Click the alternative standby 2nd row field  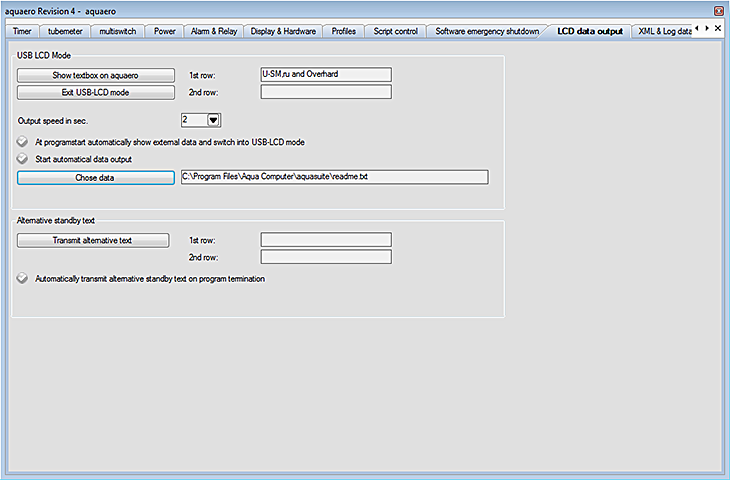tap(325, 257)
